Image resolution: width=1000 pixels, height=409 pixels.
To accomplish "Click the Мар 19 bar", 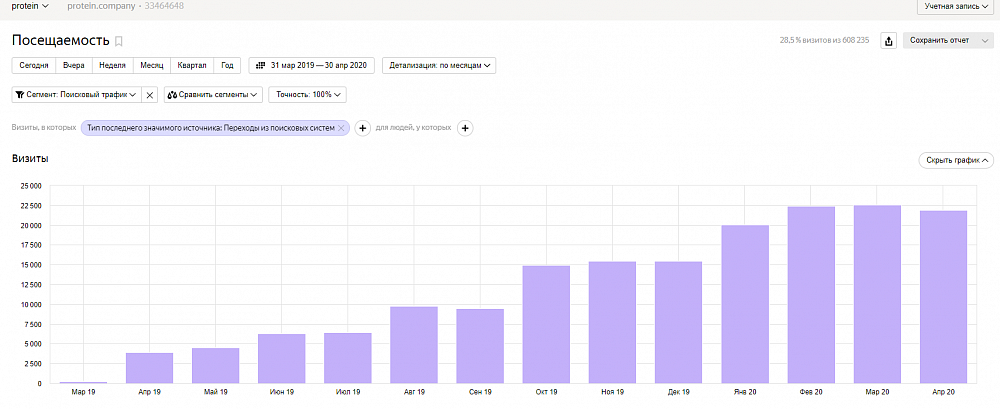I will 84,382.
